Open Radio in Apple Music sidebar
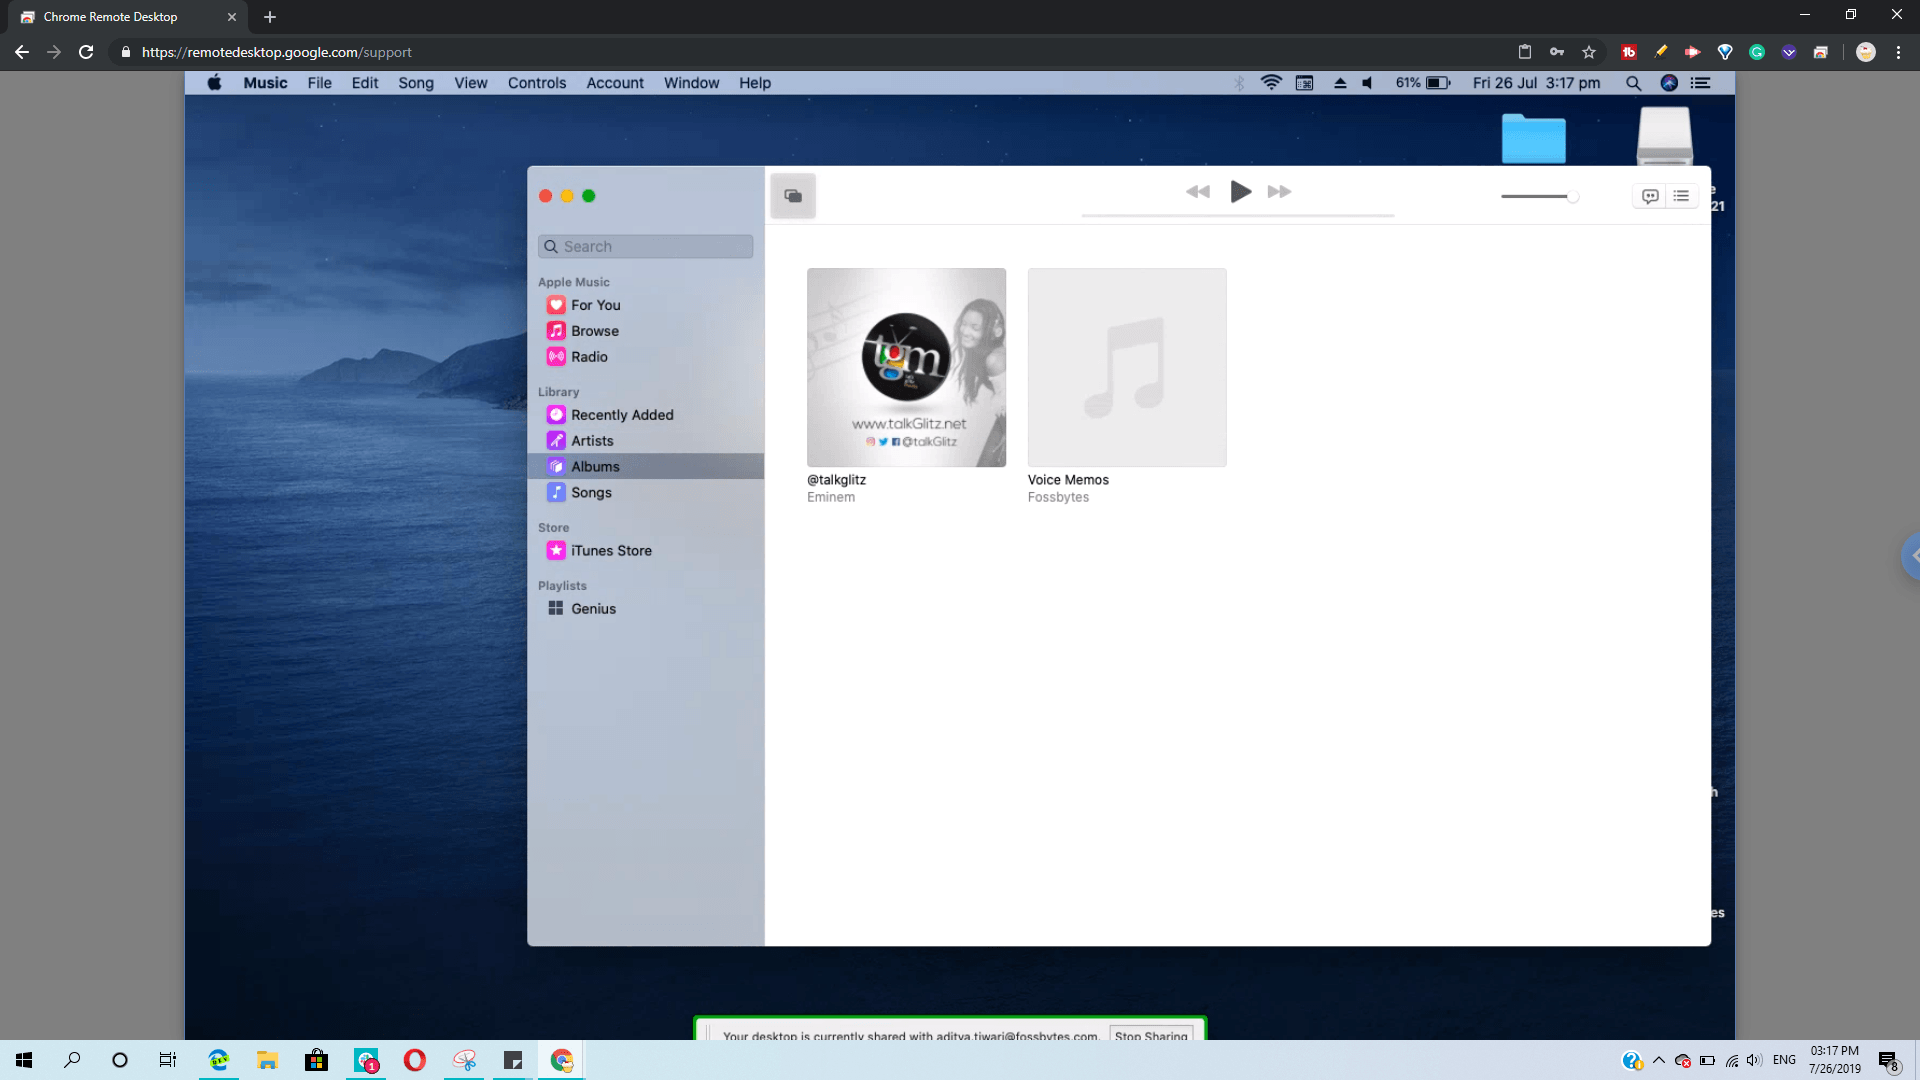Screen dimensions: 1920x1080 click(589, 356)
